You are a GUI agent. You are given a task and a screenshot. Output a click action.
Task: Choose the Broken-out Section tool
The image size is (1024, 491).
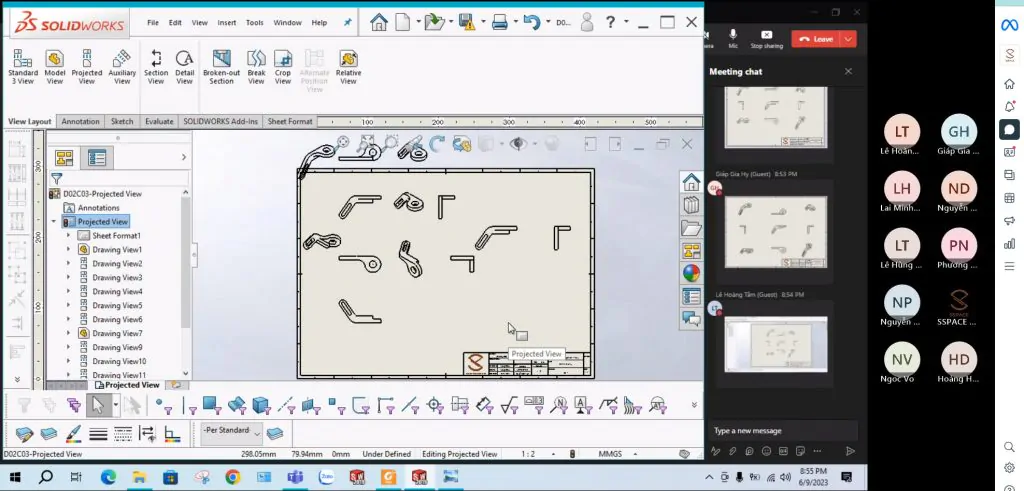click(221, 67)
